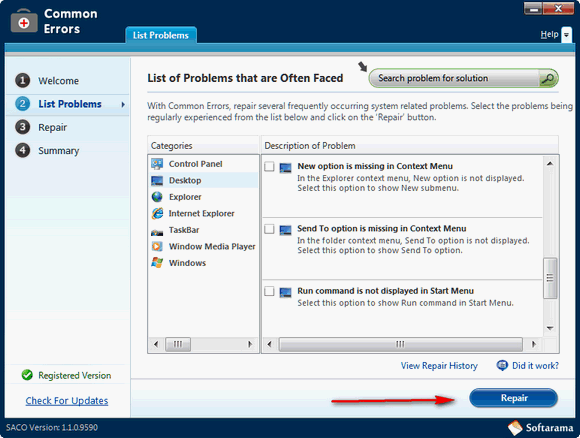Viewport: 580px width, 438px height.
Task: Click the green Registered Version checkmark icon
Action: point(27,375)
